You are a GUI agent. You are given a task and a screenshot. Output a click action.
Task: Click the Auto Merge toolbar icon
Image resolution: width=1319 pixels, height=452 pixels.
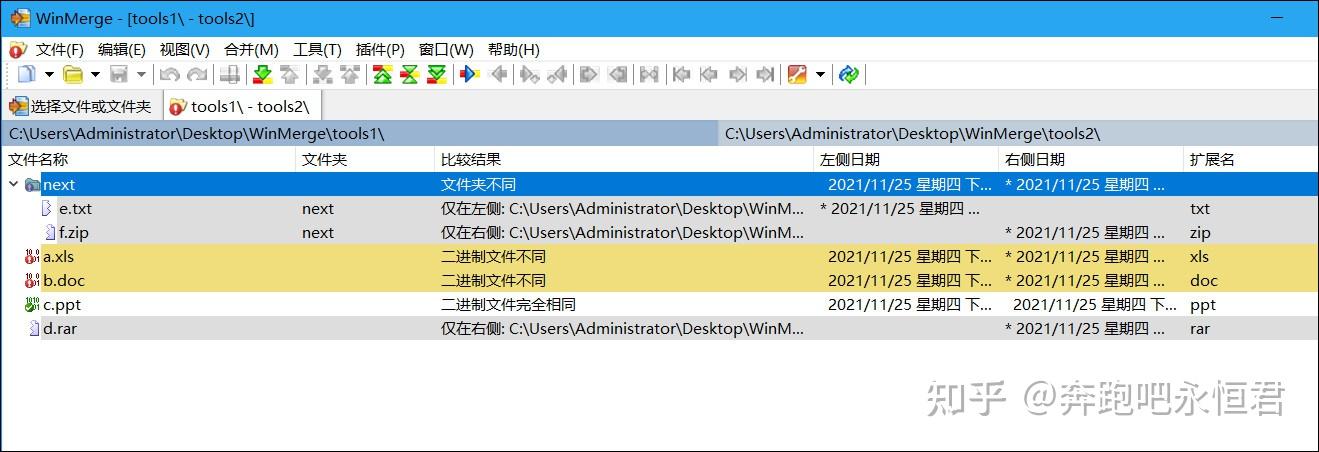[649, 74]
